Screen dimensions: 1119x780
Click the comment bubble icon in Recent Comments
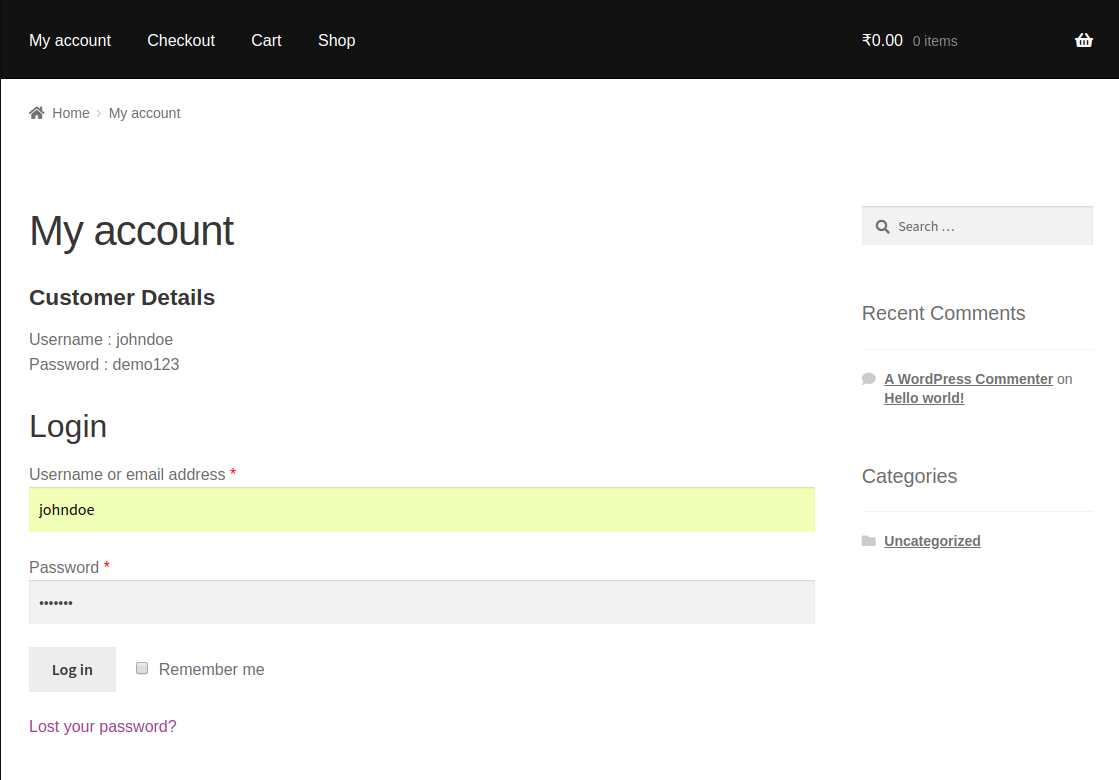868,379
